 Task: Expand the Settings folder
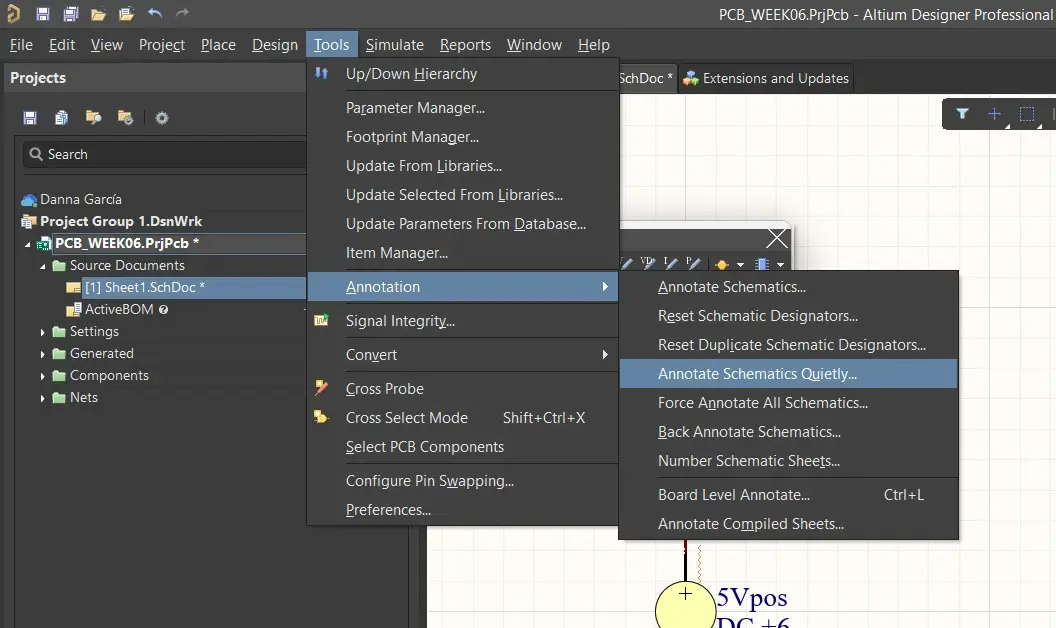(x=42, y=332)
